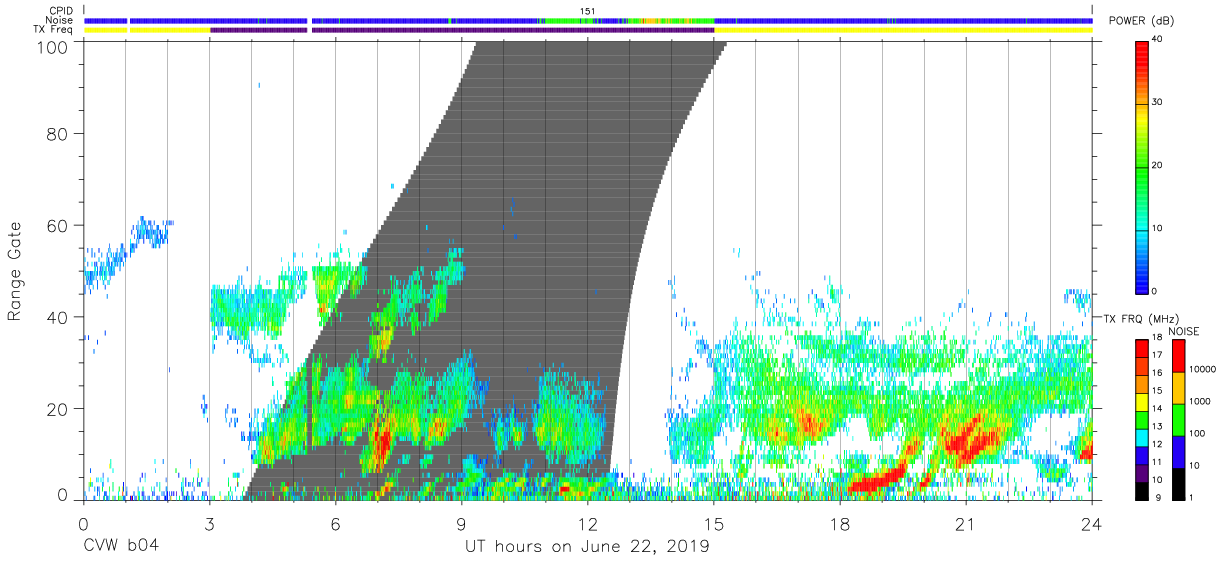The height and width of the screenshot is (567, 1228).
Task: Select the vertical POWER rainbow color scale
Action: click(1141, 166)
